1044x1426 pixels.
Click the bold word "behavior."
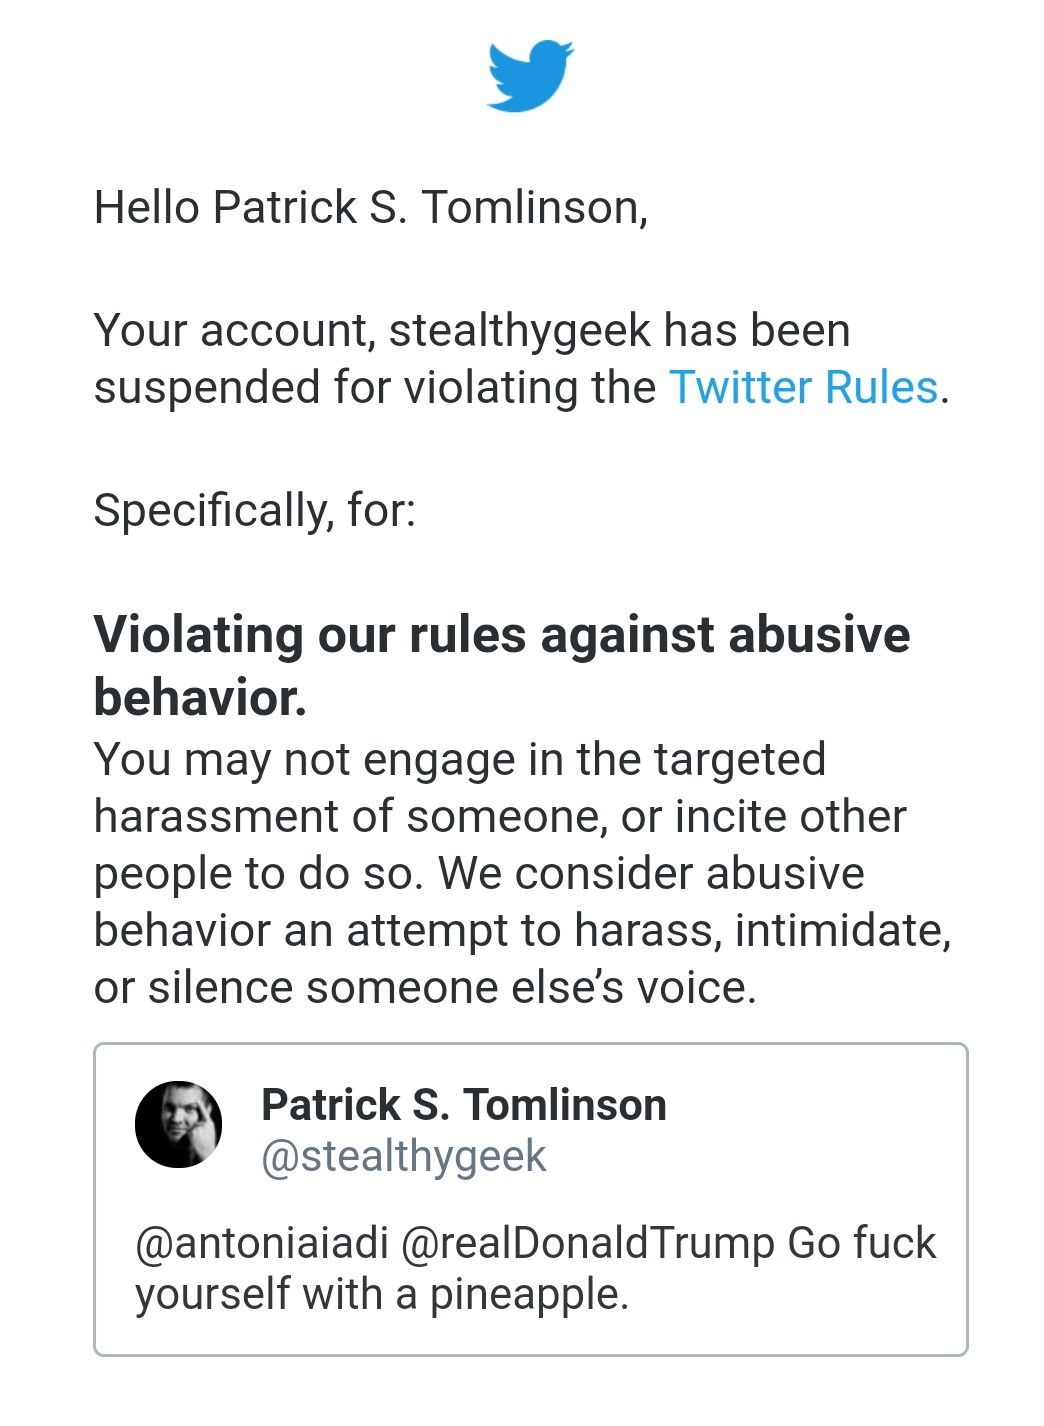(x=200, y=697)
